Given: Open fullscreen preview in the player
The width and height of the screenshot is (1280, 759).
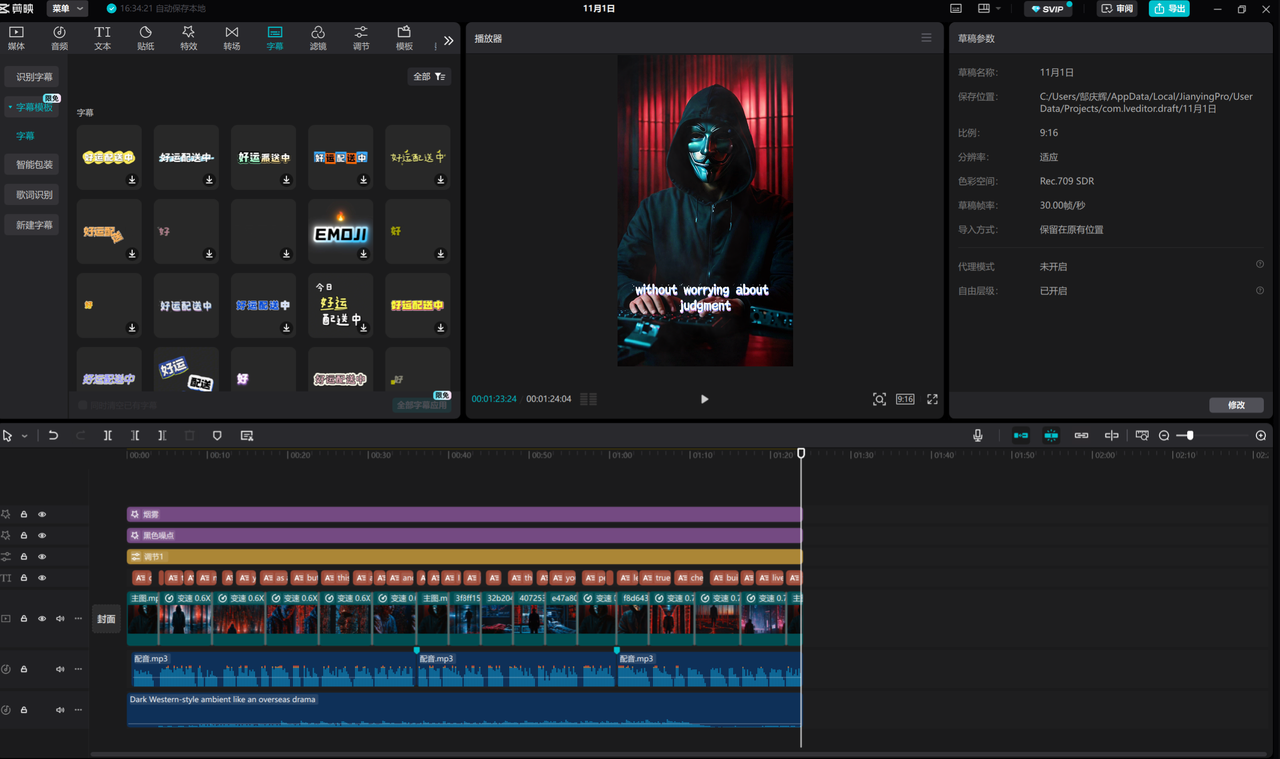Looking at the screenshot, I should click(x=932, y=399).
